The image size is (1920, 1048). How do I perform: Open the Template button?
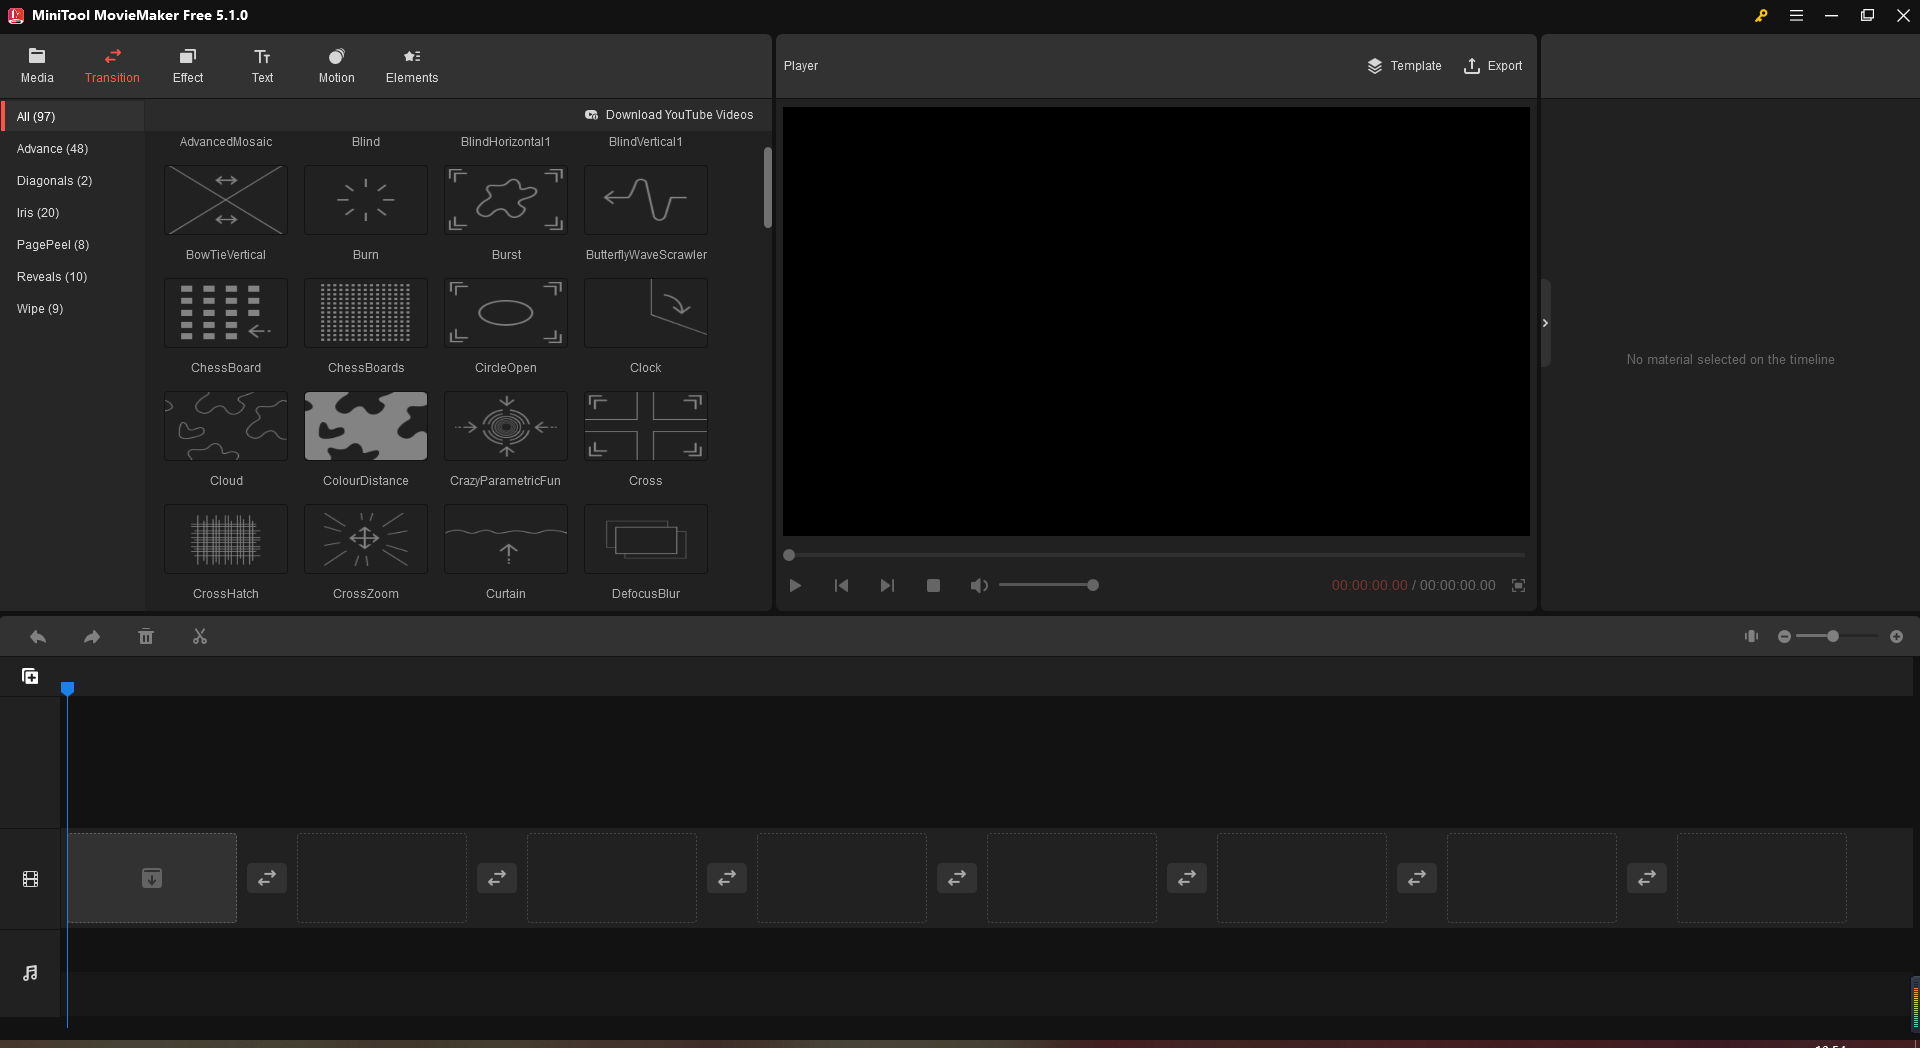click(x=1404, y=66)
